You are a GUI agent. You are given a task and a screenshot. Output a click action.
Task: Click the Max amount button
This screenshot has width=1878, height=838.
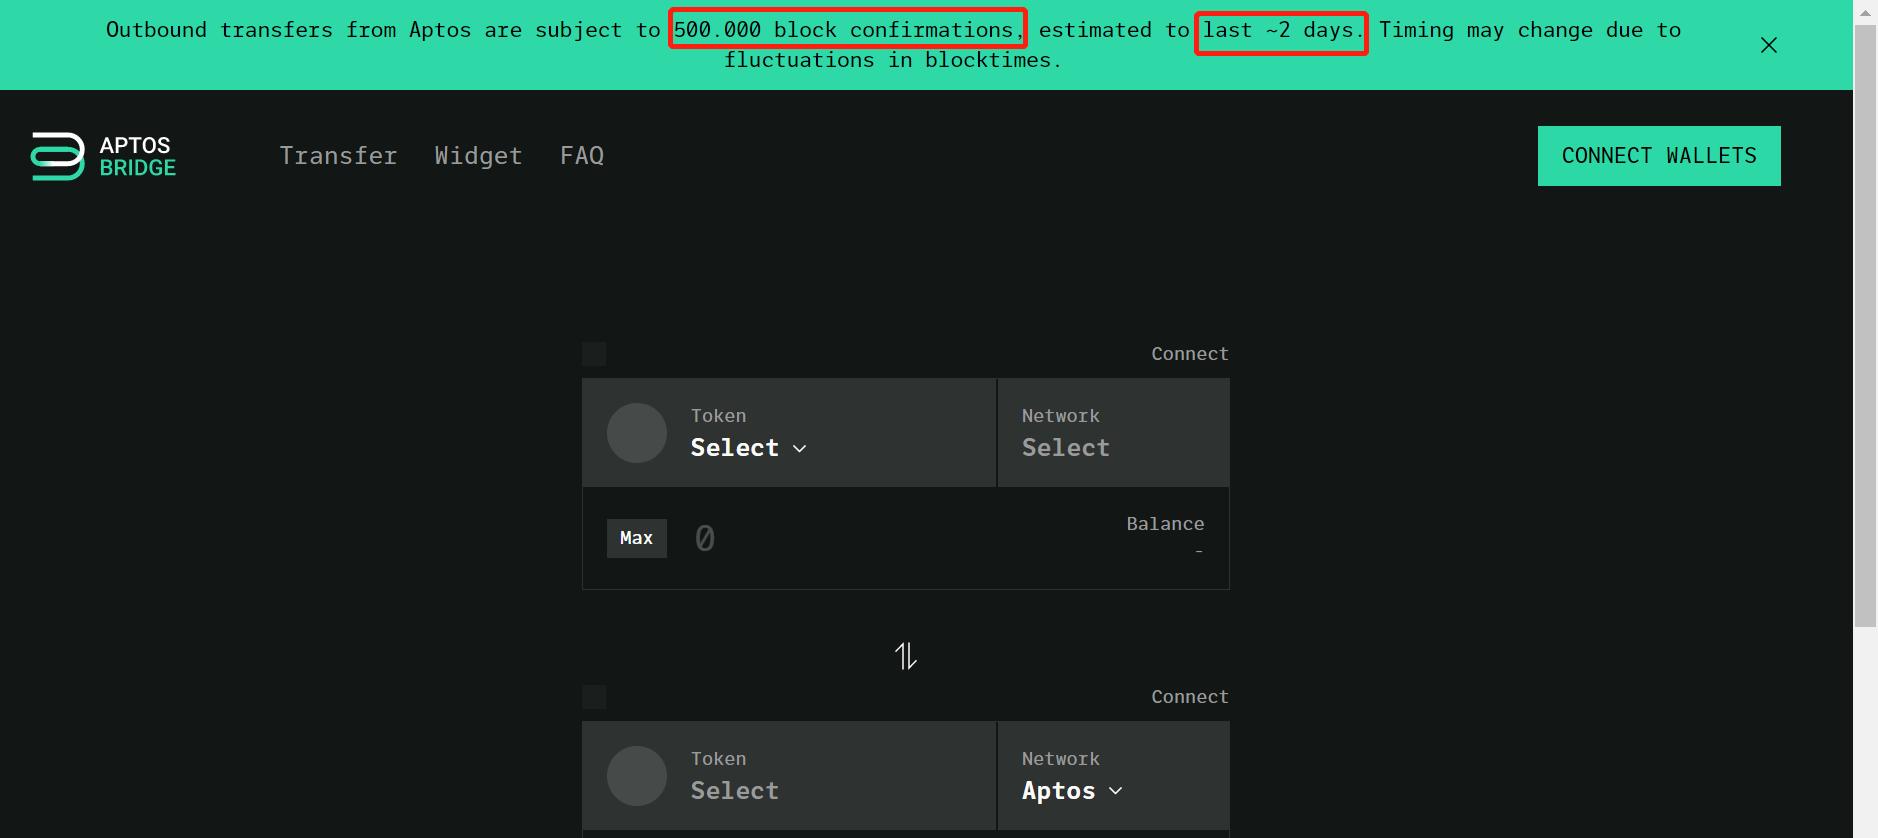(x=636, y=538)
